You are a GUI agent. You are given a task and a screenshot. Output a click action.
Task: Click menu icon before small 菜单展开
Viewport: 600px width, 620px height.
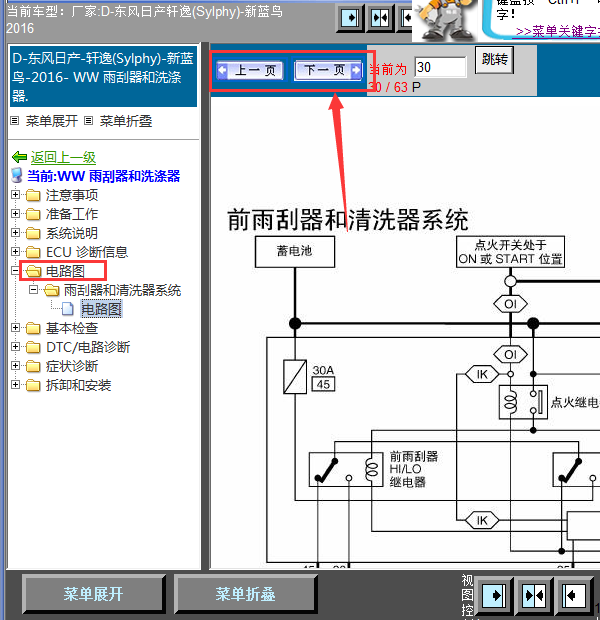(x=15, y=121)
